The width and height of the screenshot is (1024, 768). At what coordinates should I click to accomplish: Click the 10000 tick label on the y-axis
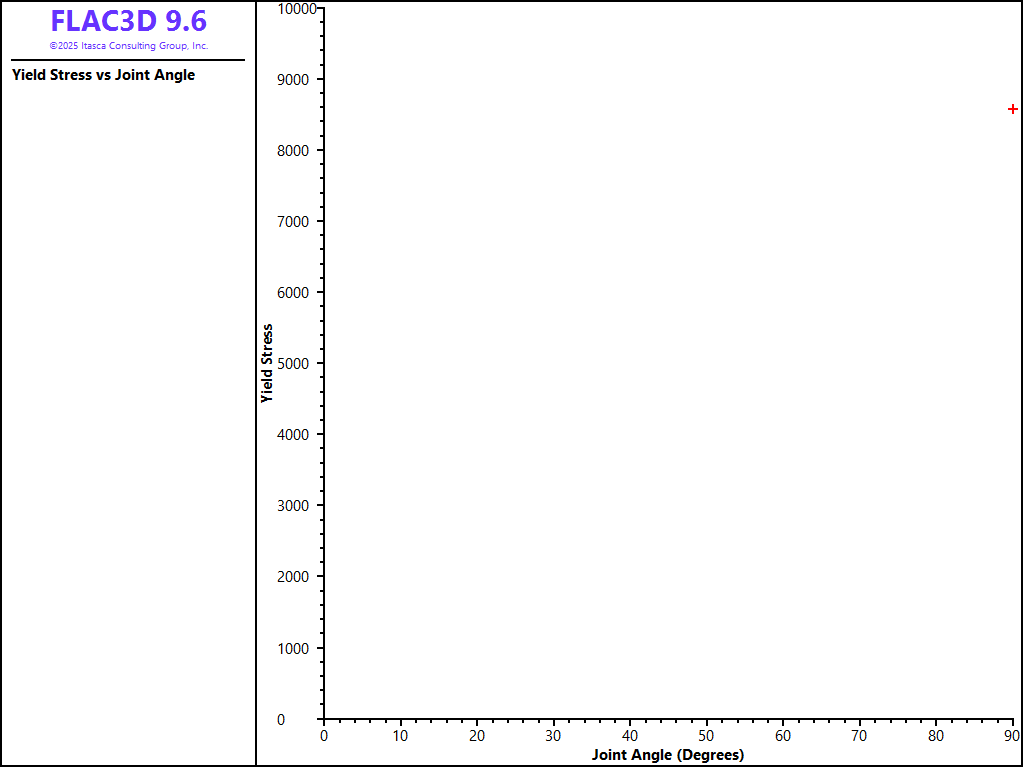(x=295, y=9)
